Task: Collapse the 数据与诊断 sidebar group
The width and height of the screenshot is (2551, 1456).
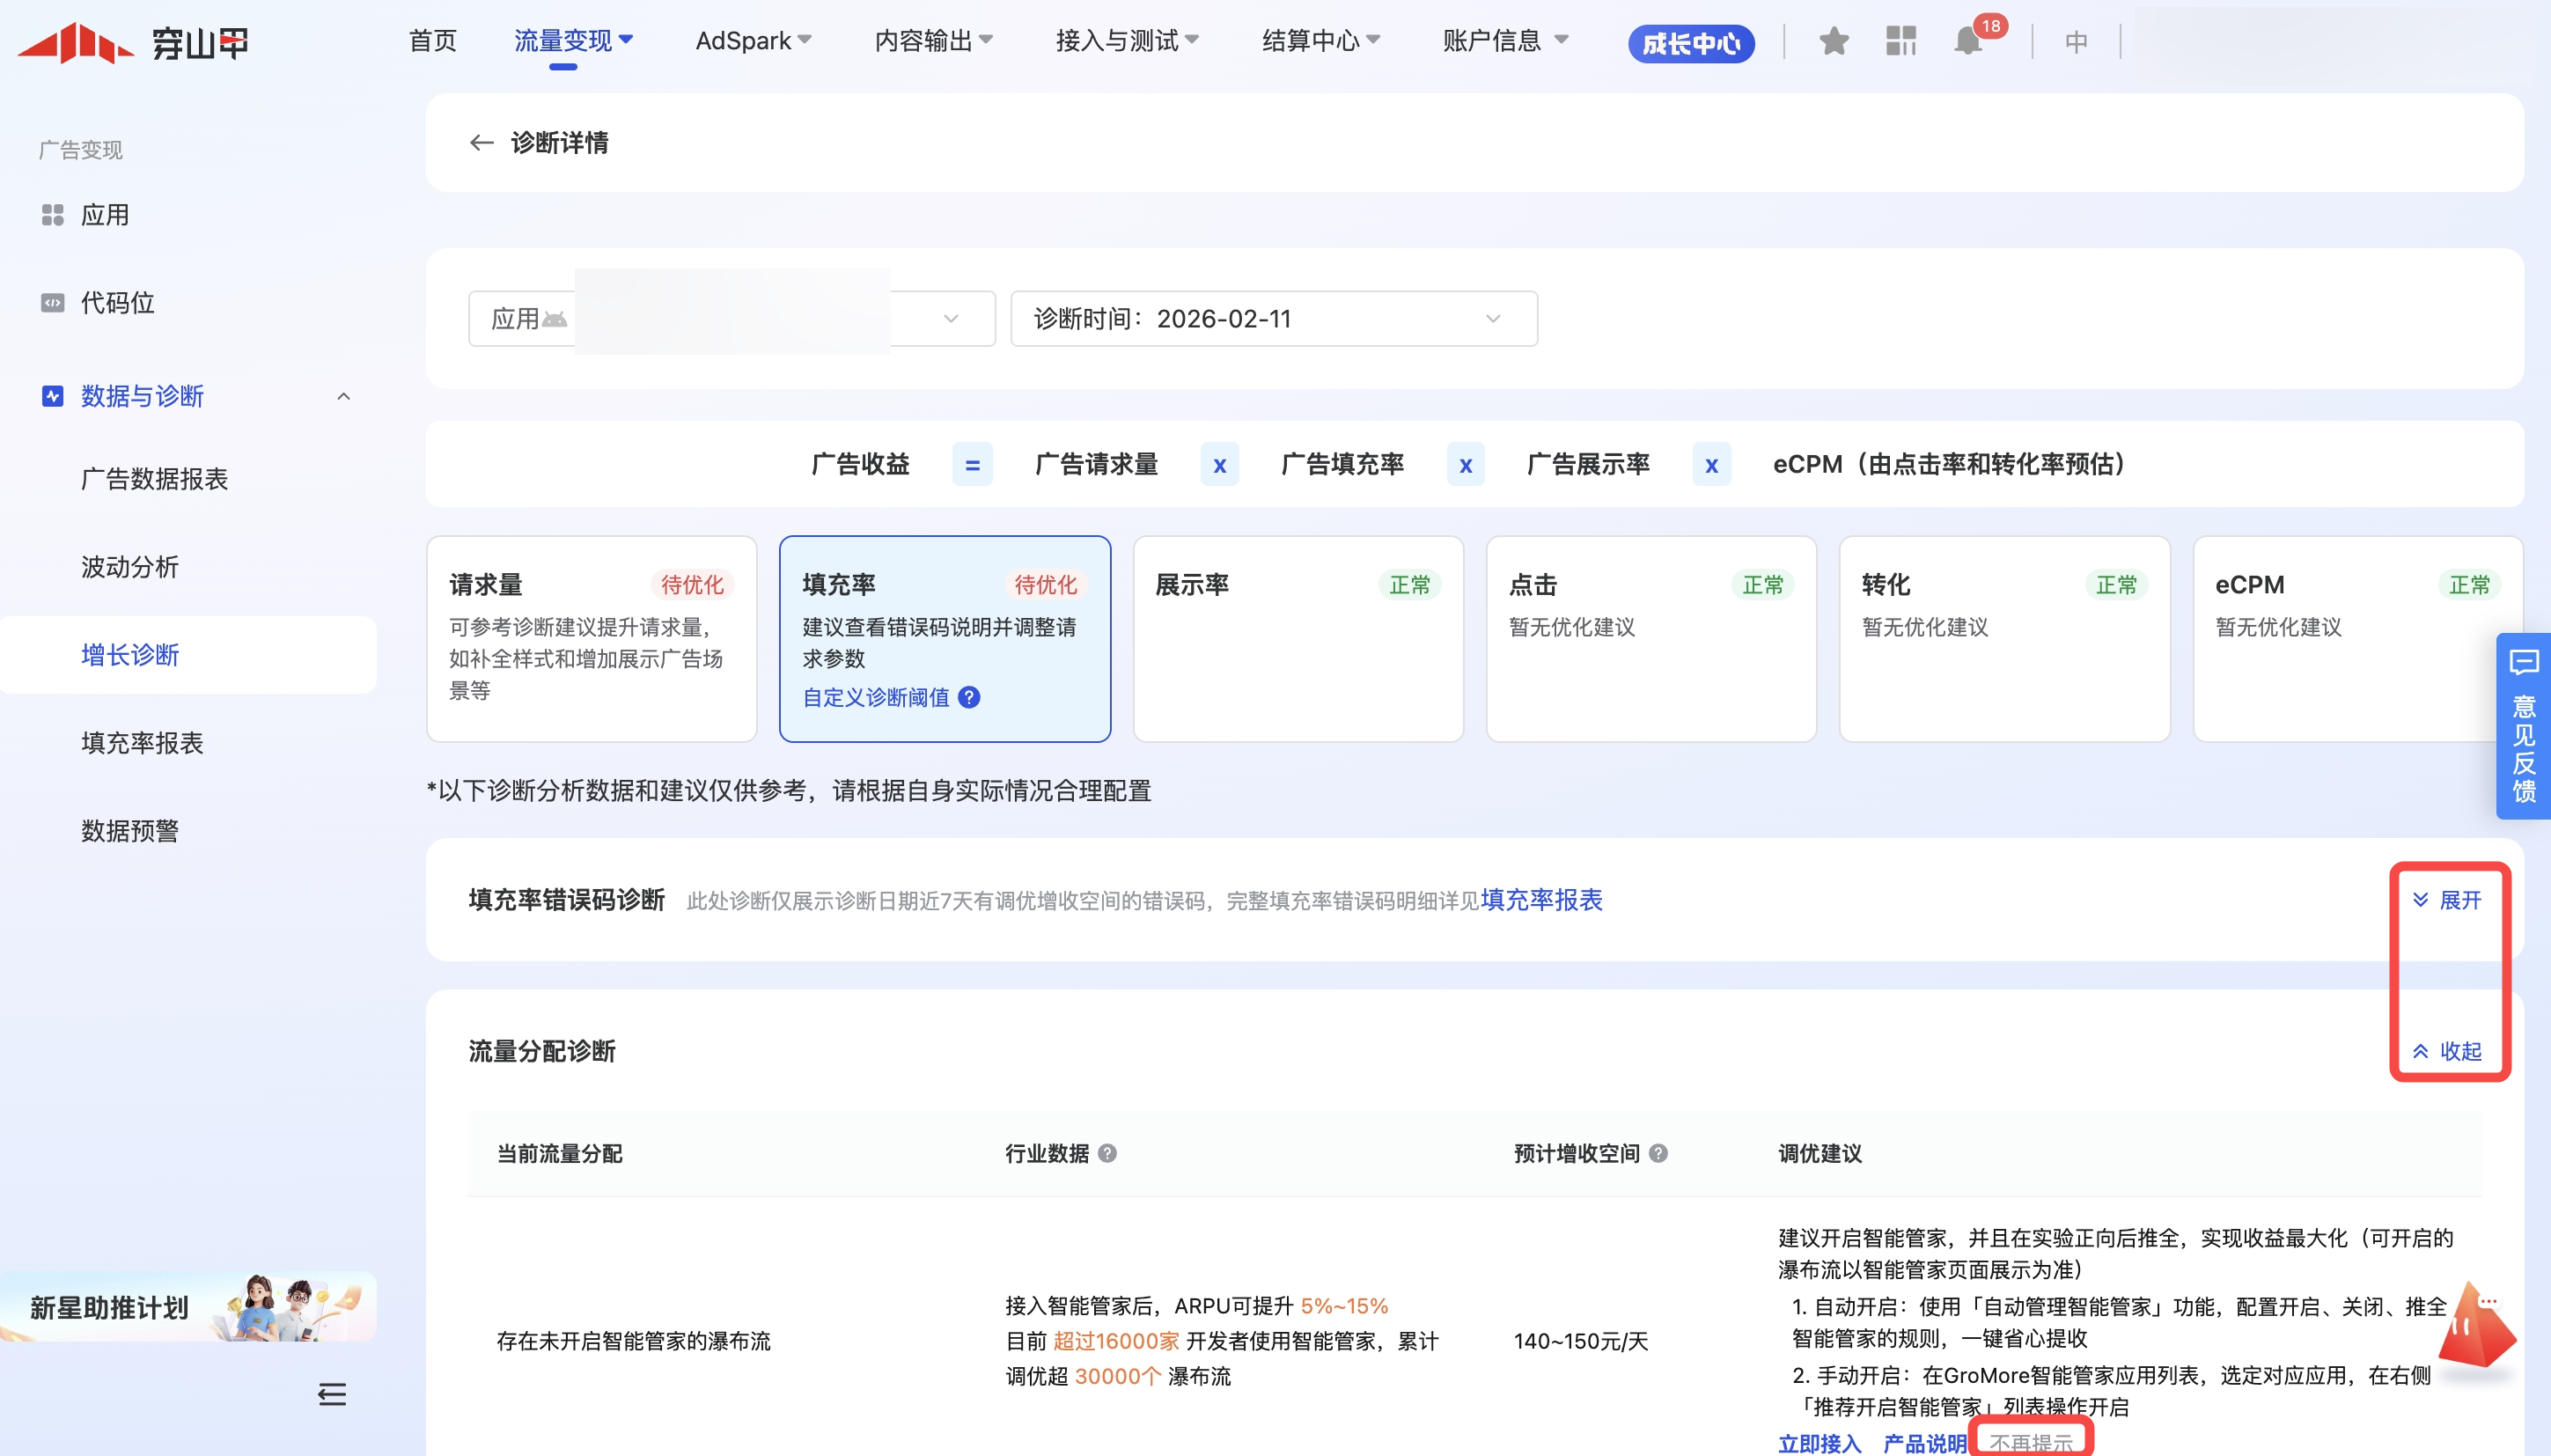Action: [x=343, y=396]
